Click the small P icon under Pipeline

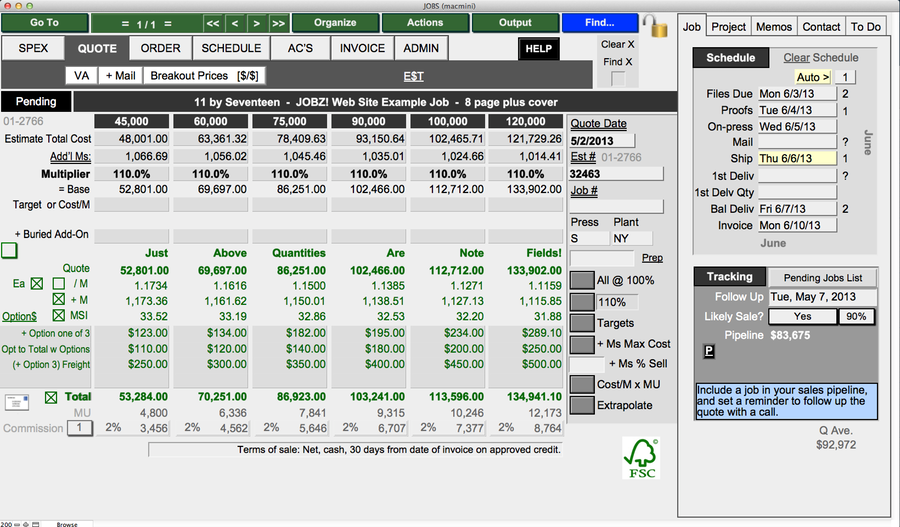(709, 351)
